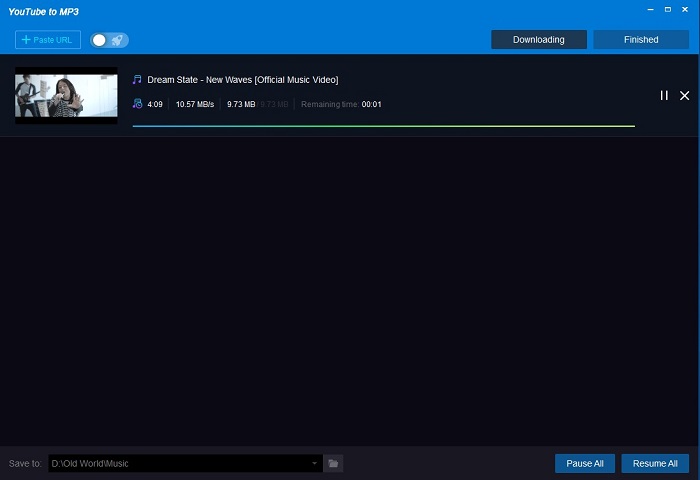Click the download progress bar

tap(383, 126)
